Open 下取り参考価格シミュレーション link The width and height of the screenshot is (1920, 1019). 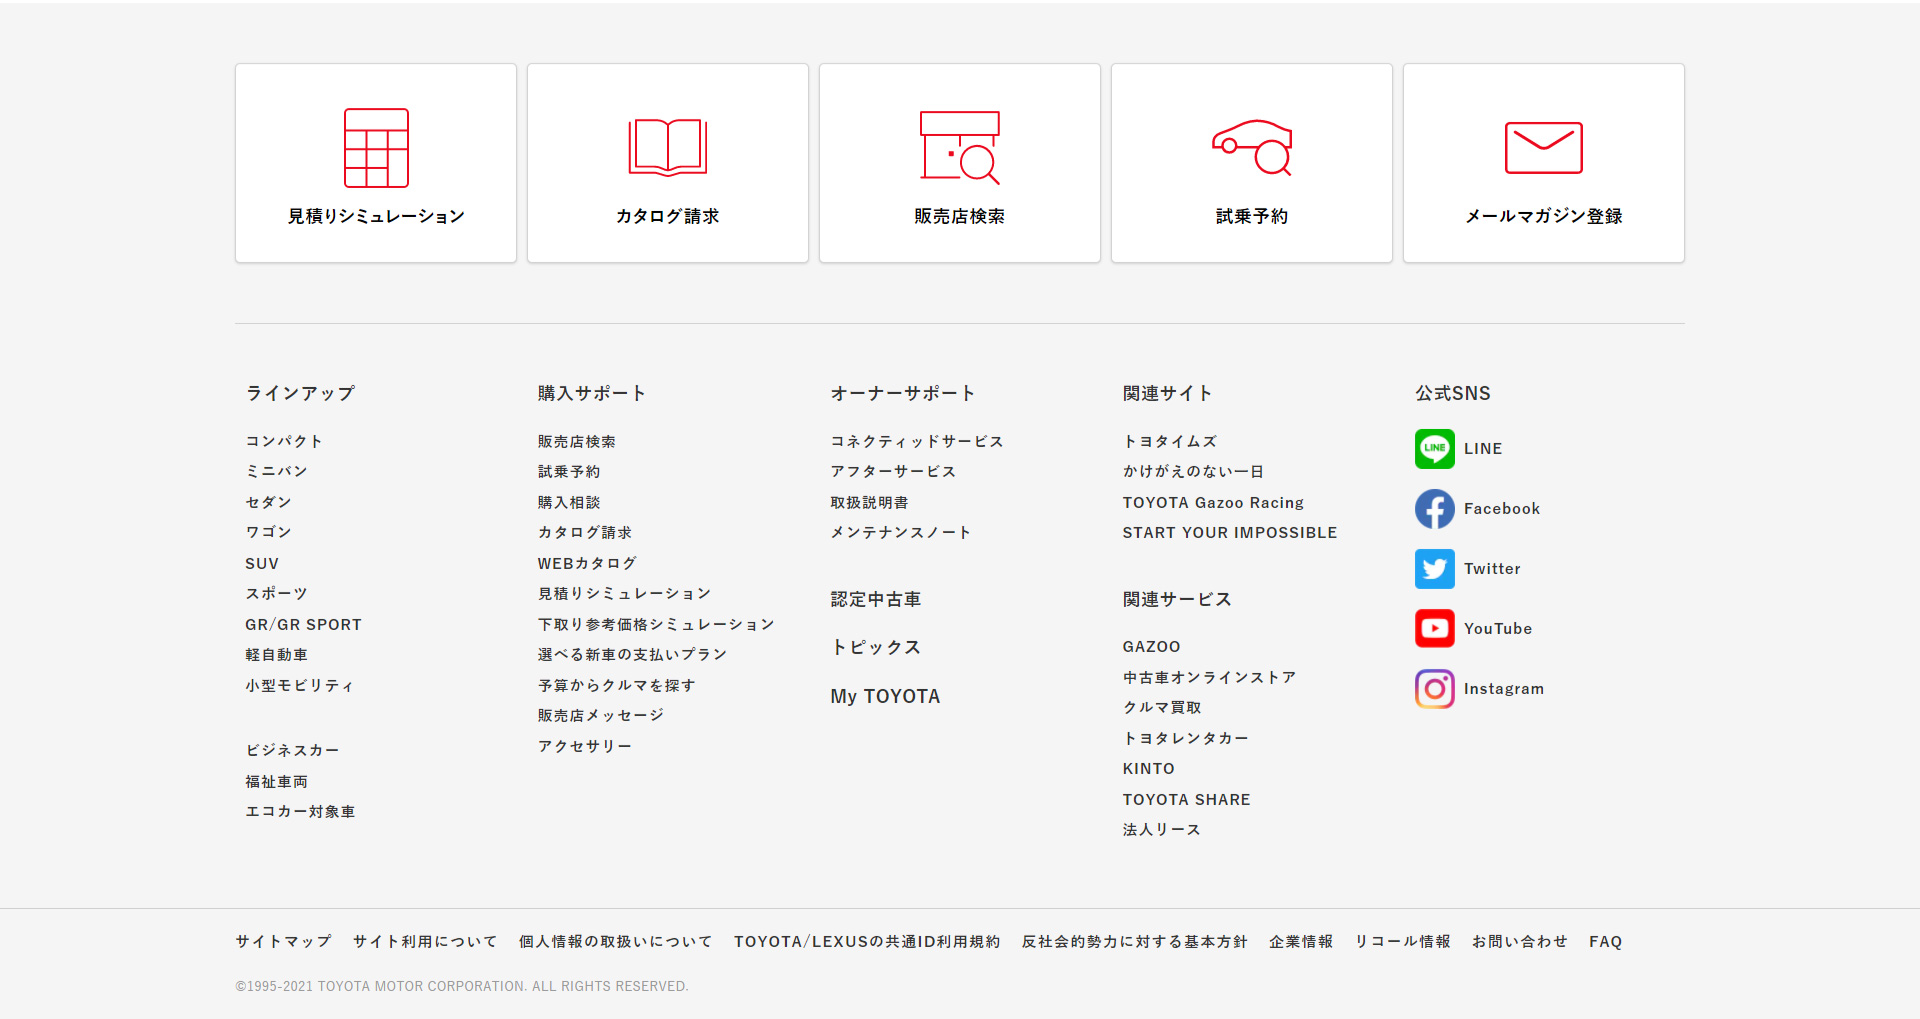click(656, 625)
